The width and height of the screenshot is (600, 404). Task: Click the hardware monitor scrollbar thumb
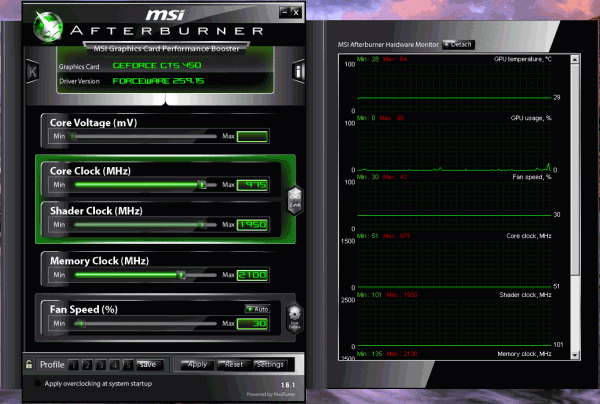coord(575,169)
